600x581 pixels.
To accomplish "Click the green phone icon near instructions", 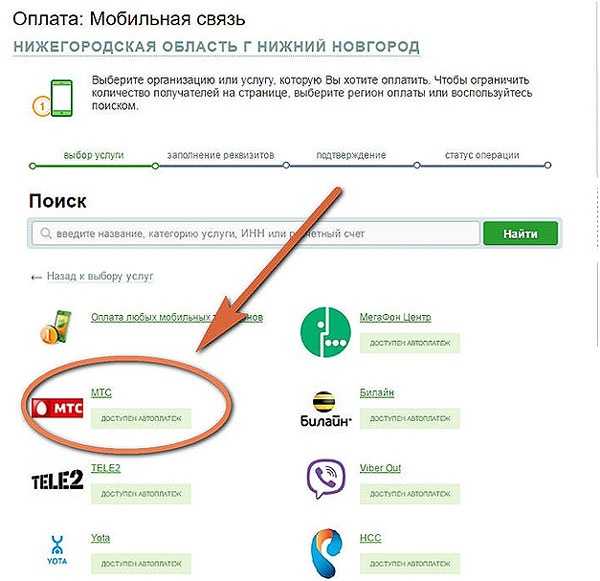I will (53, 98).
